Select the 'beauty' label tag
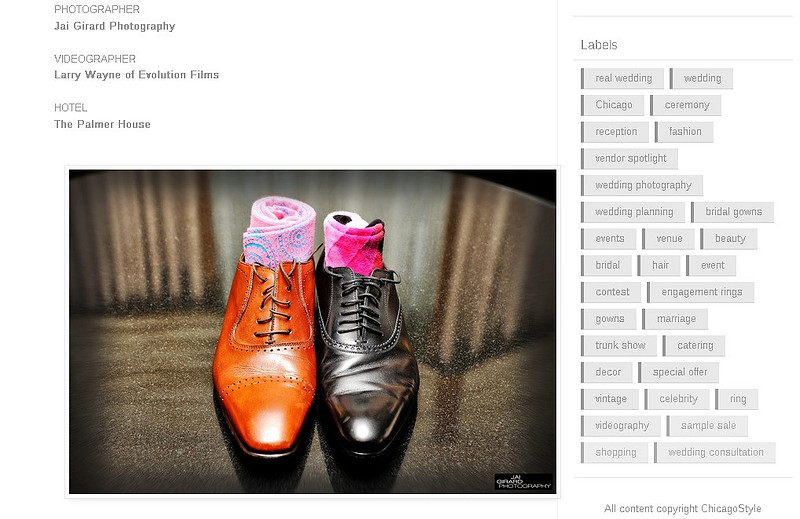Image resolution: width=800 pixels, height=519 pixels. (x=729, y=239)
